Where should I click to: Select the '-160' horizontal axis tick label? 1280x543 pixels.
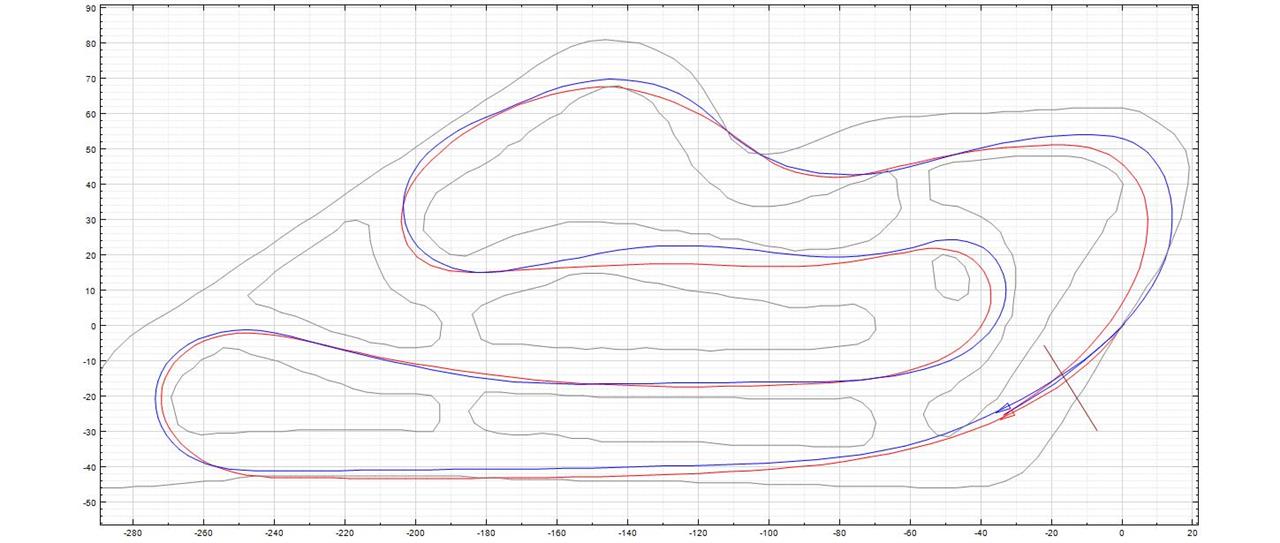pos(556,534)
